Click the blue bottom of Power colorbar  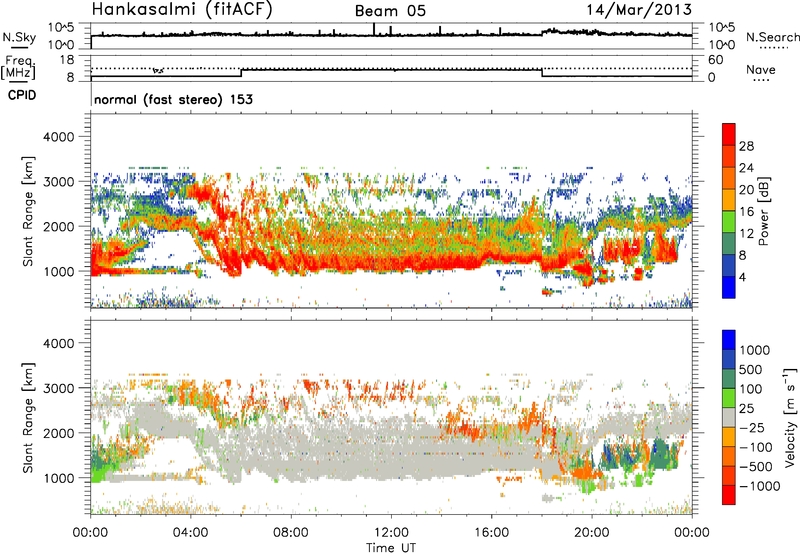click(729, 287)
